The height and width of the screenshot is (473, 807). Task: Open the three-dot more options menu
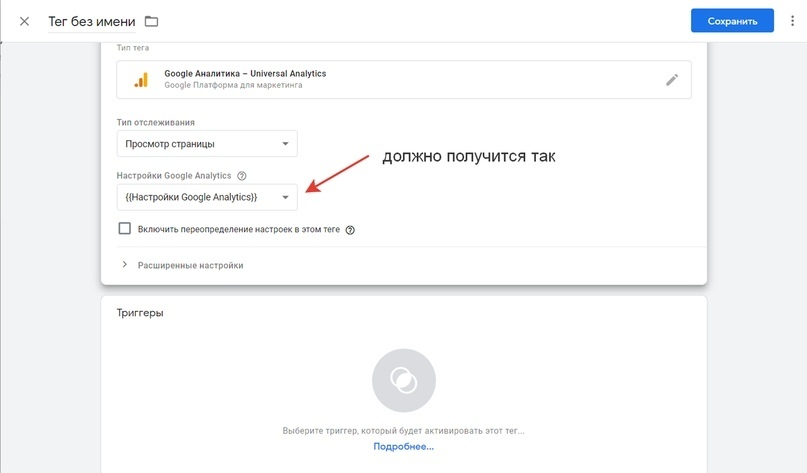click(x=792, y=21)
